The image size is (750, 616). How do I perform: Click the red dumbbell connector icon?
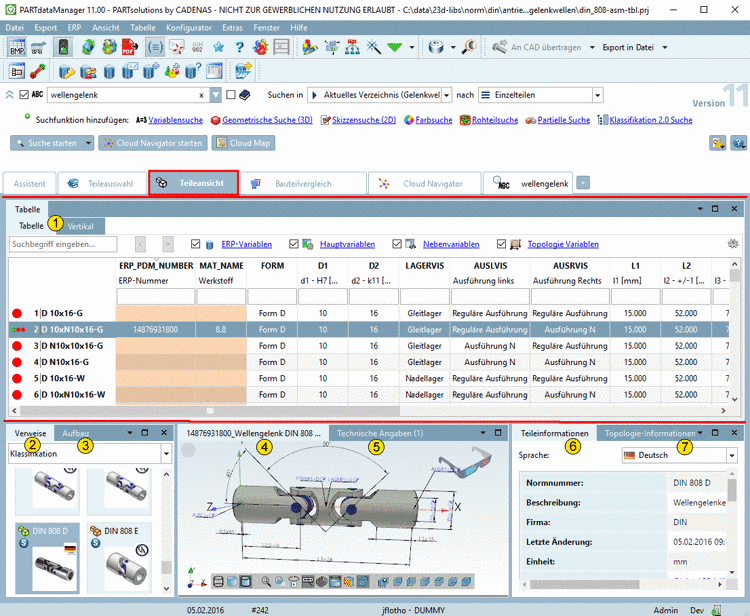click(38, 71)
